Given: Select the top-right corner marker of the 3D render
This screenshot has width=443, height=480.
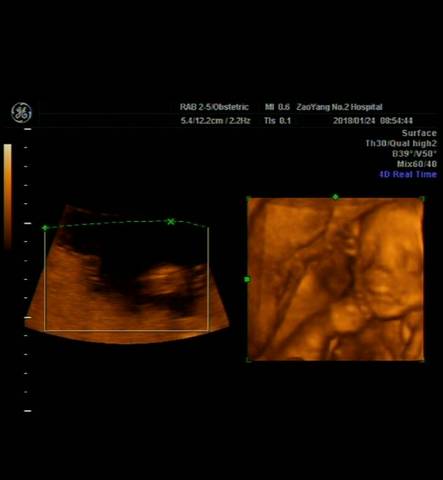Looking at the screenshot, I should click(x=423, y=199).
